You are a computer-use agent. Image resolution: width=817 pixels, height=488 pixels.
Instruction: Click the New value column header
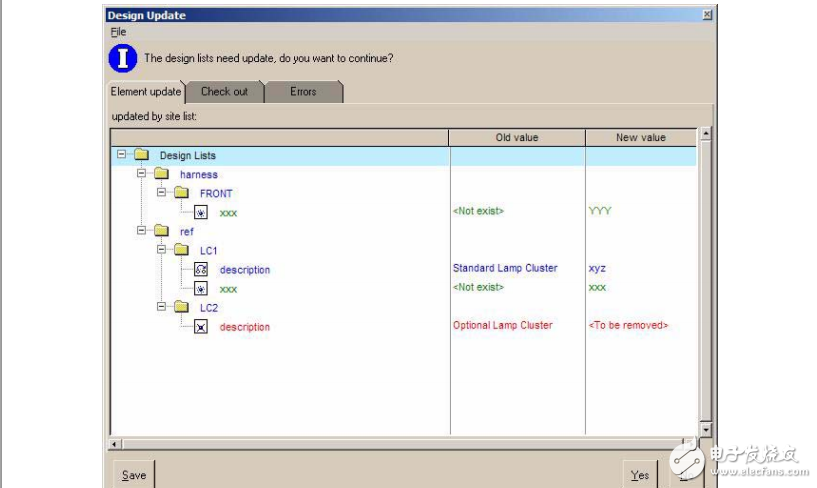[x=640, y=137]
